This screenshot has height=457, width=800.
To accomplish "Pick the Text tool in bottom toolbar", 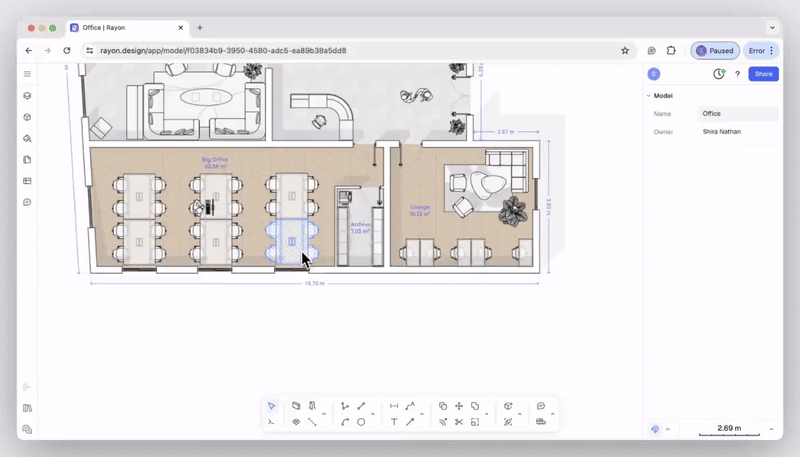I will pyautogui.click(x=394, y=422).
